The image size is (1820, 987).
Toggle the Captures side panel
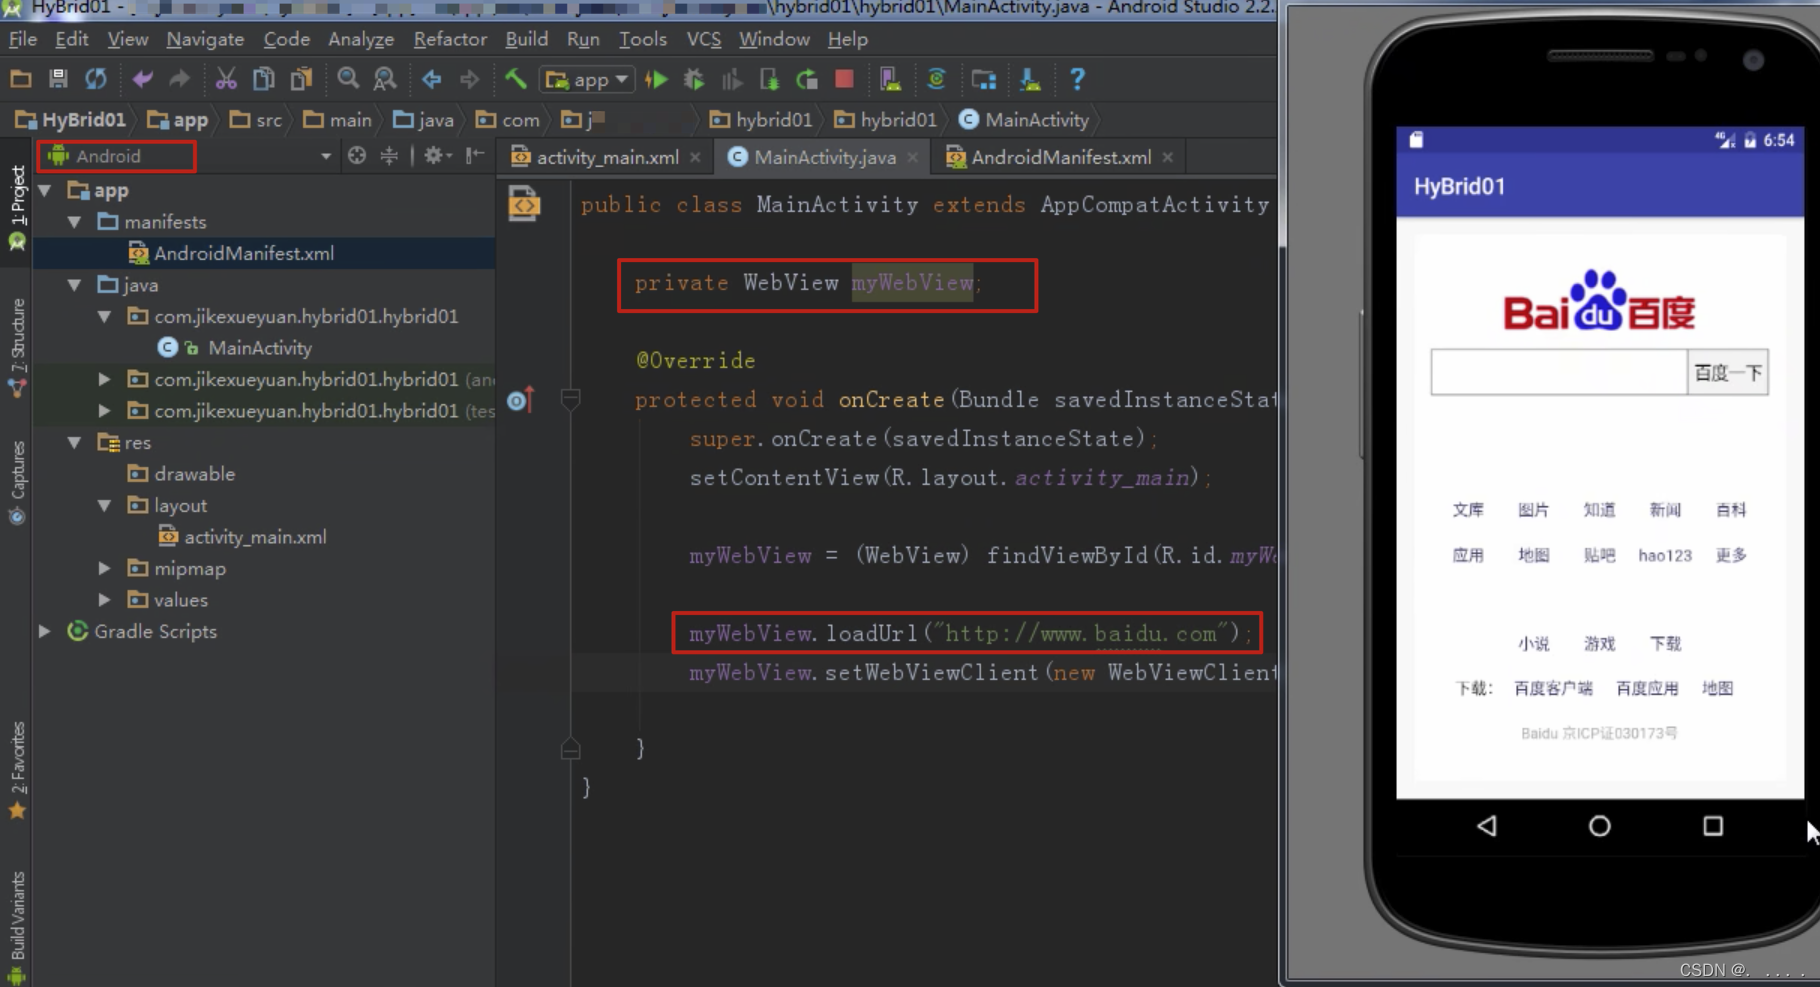(17, 482)
